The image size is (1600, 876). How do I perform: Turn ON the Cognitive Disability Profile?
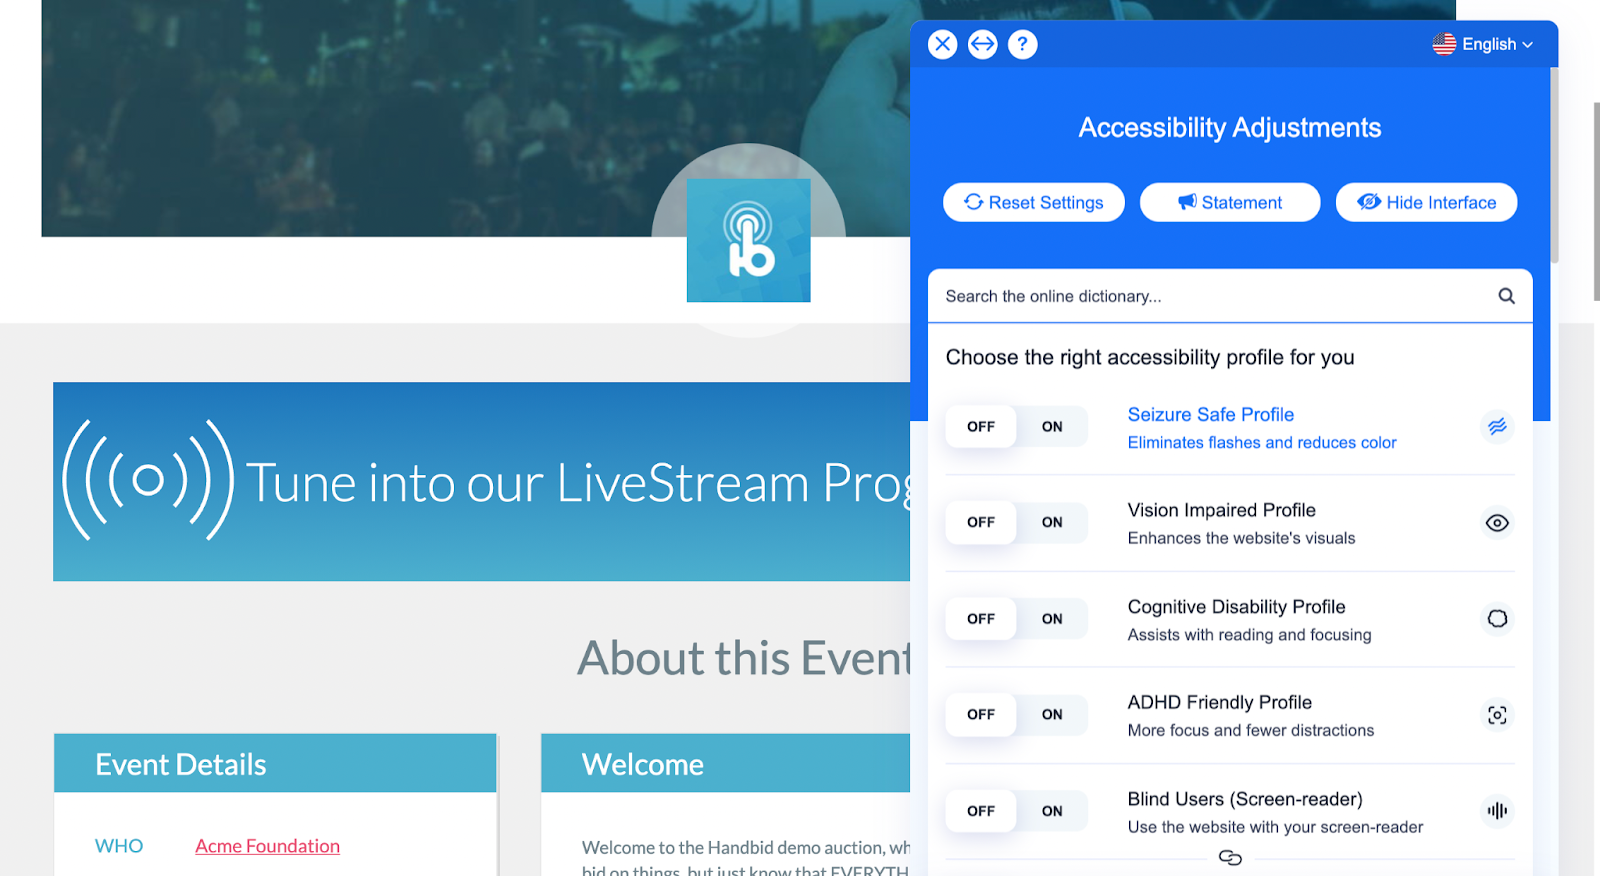(1052, 619)
